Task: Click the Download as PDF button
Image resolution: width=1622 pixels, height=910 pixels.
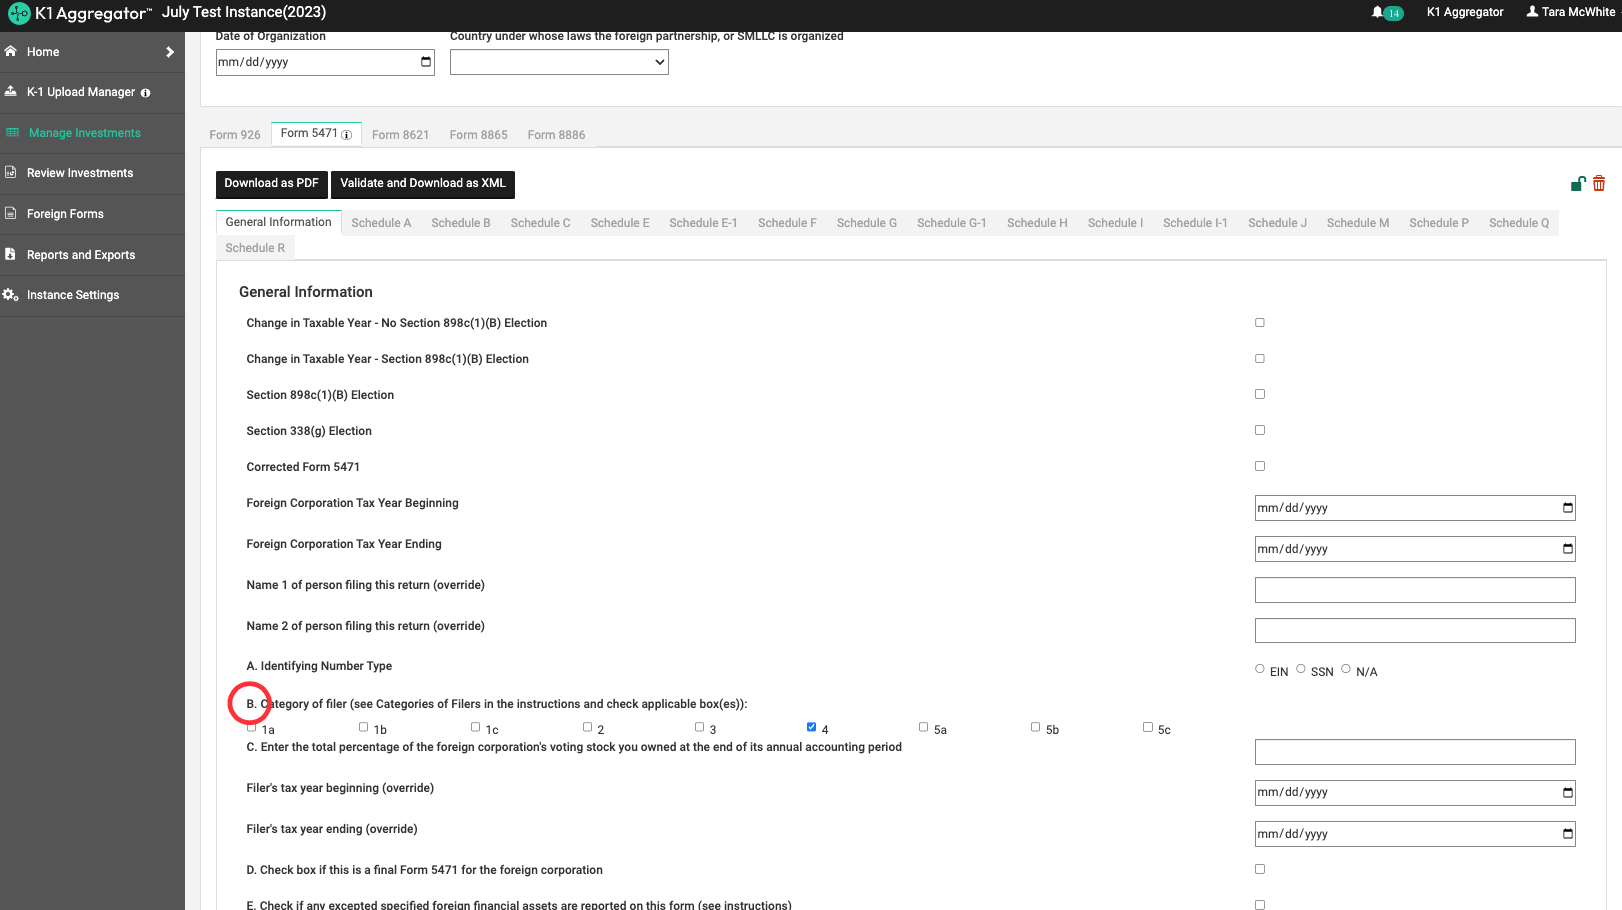Action: (271, 183)
